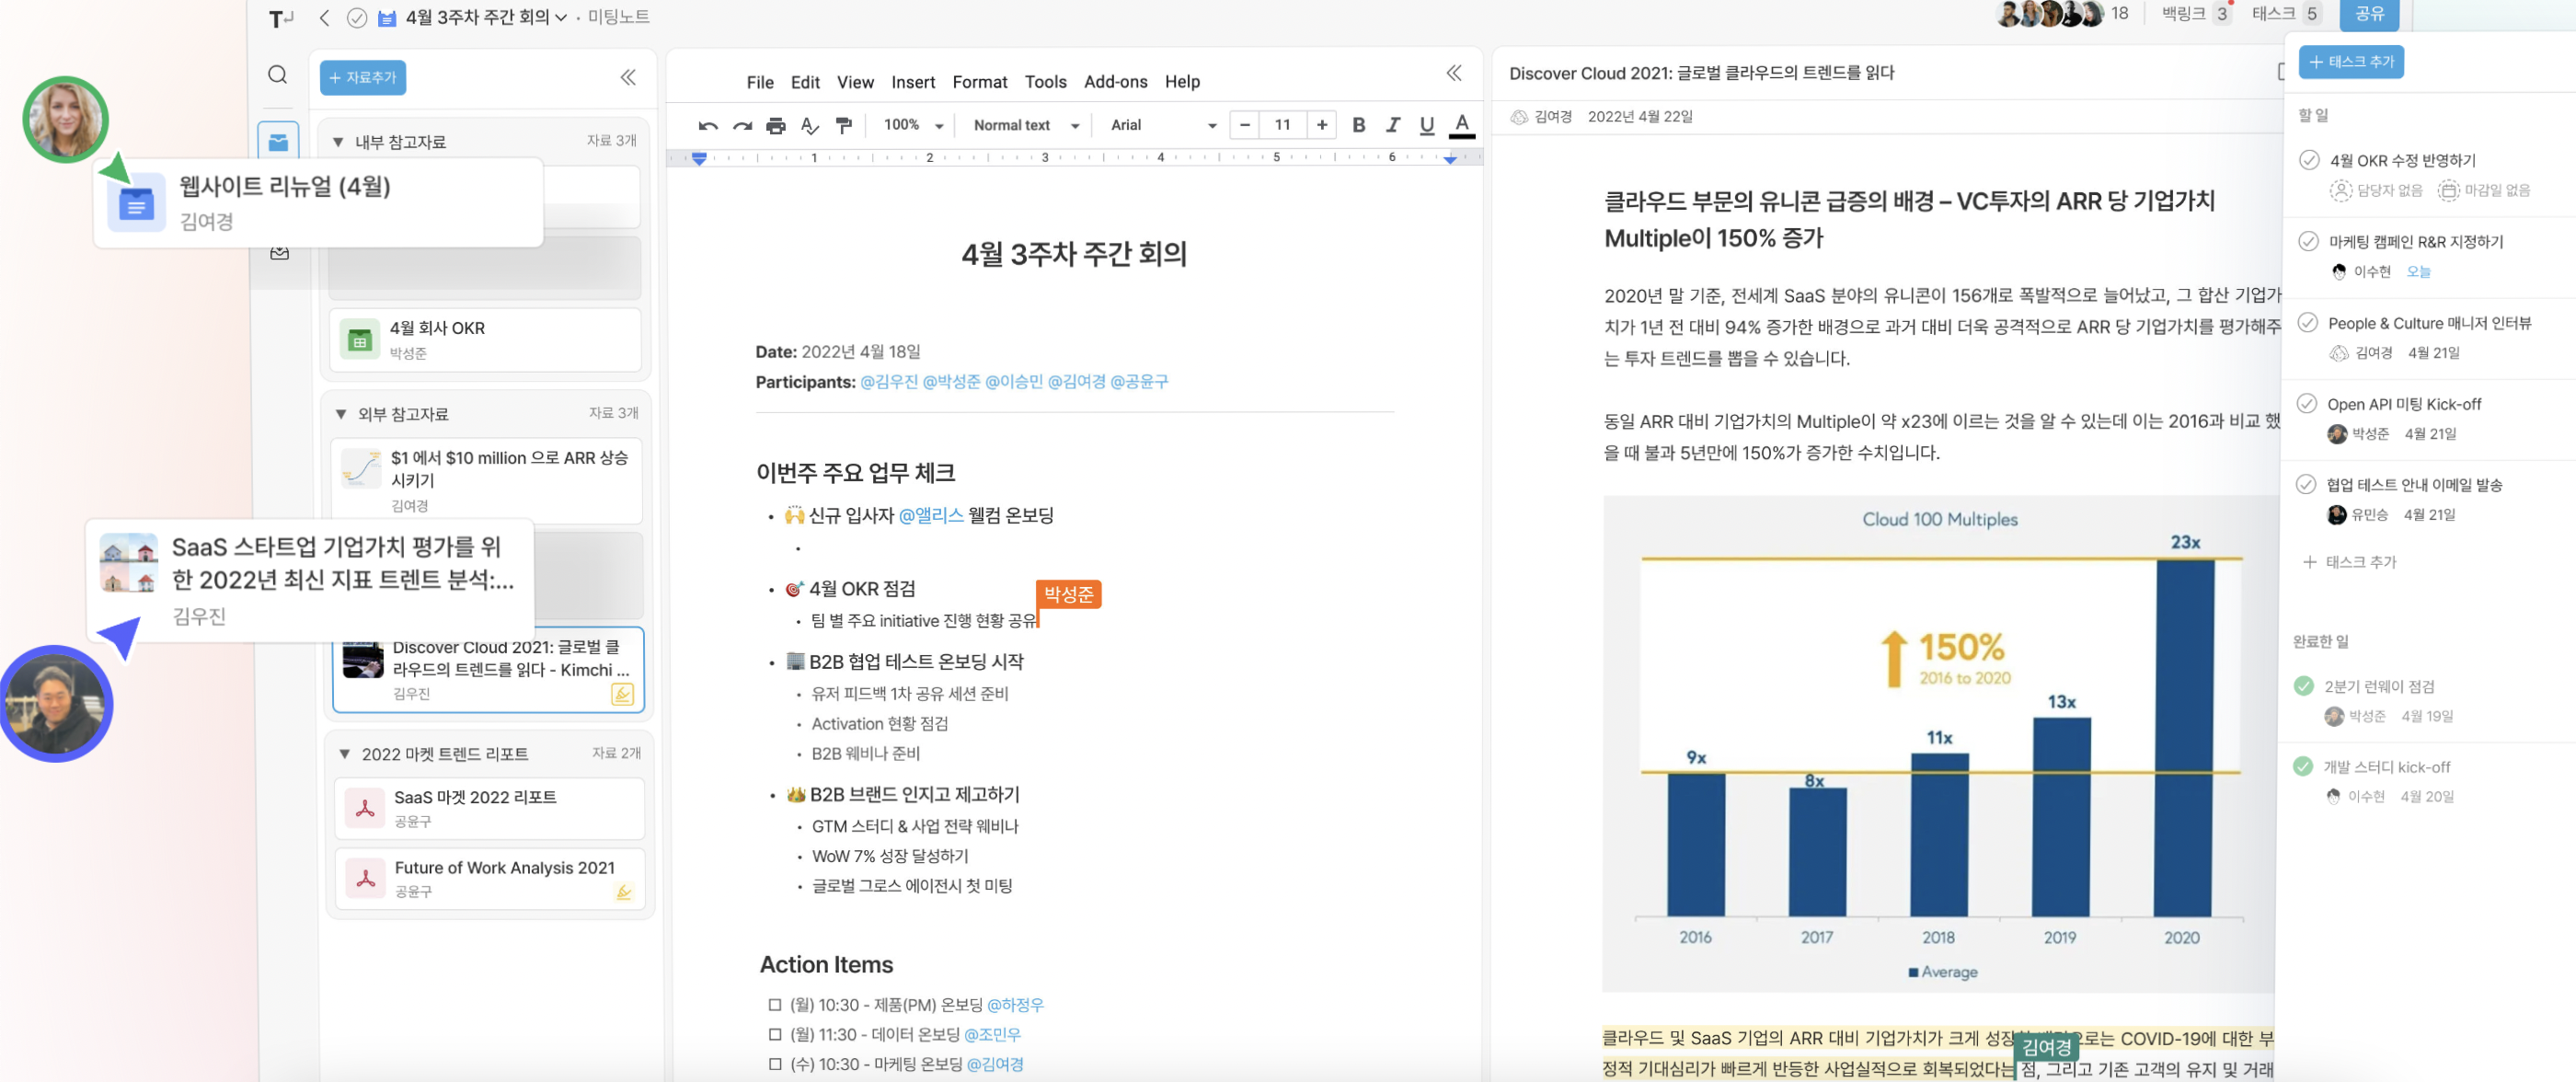Check off 4월 OKR 수정 반영하기 task
This screenshot has width=2576, height=1082.
point(2309,160)
